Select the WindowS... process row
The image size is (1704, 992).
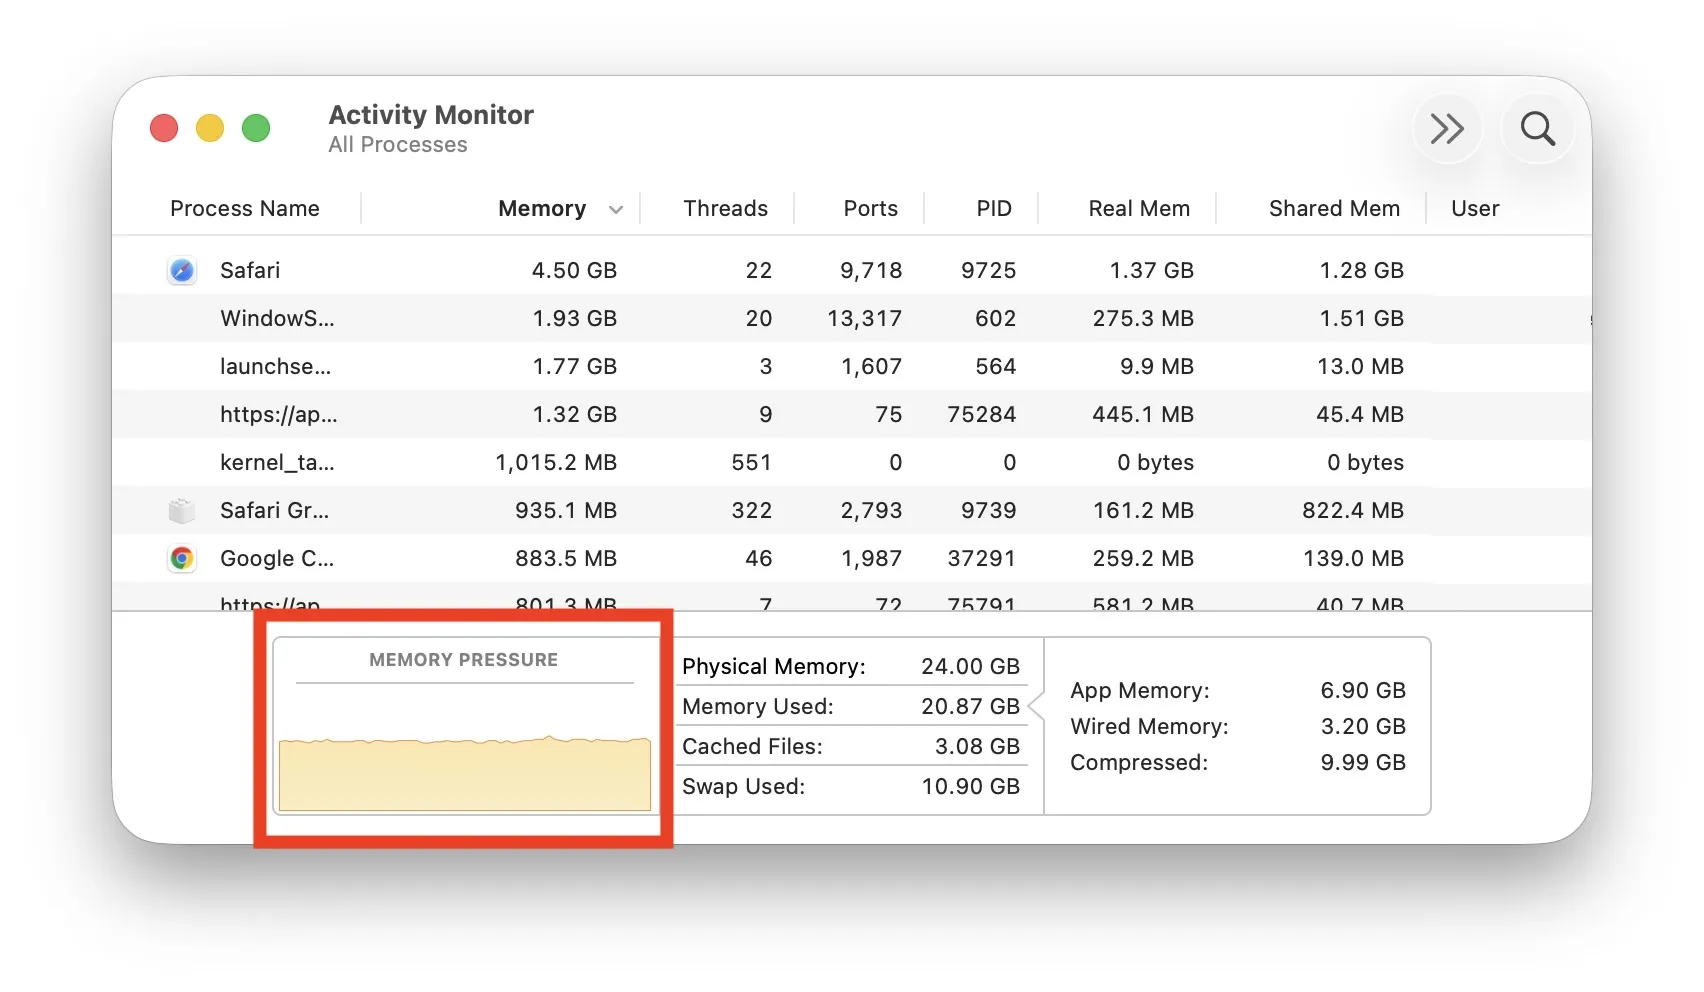click(852, 318)
